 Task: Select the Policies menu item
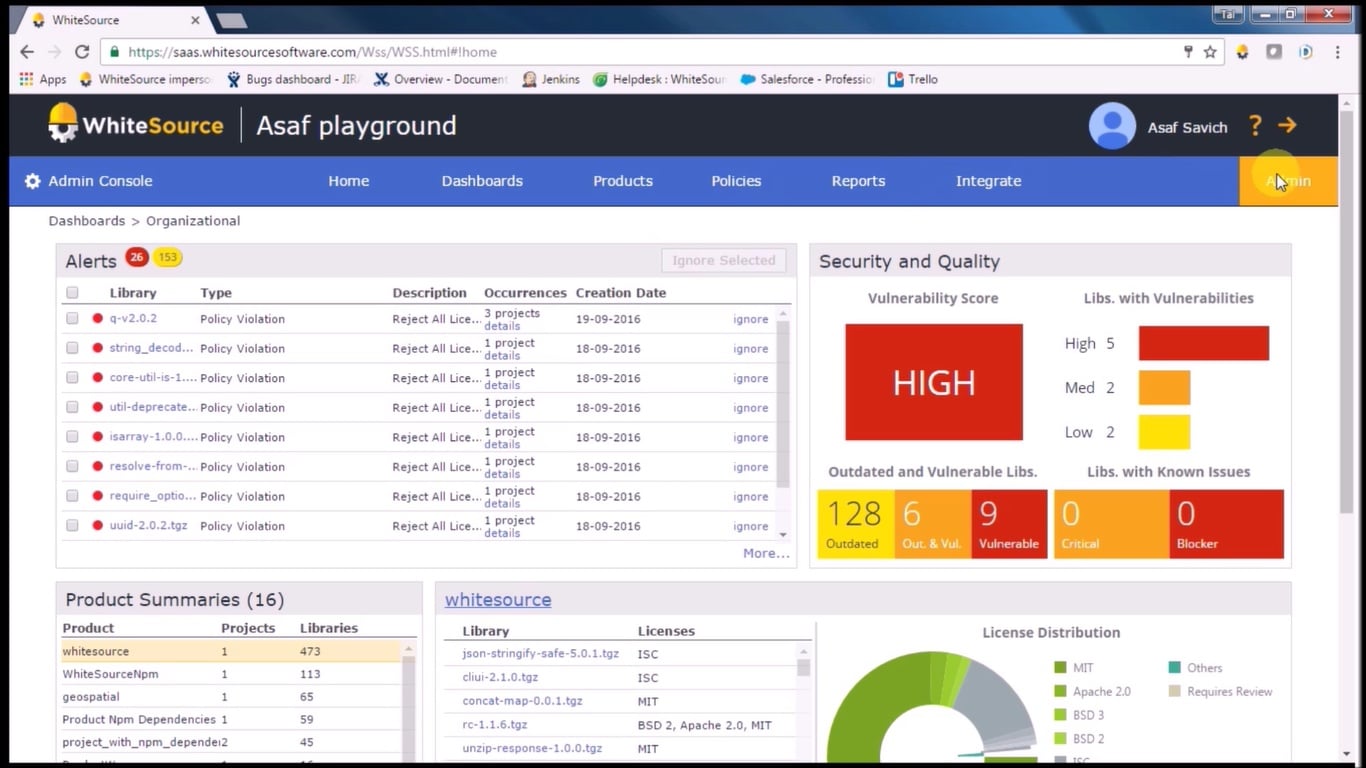click(736, 181)
